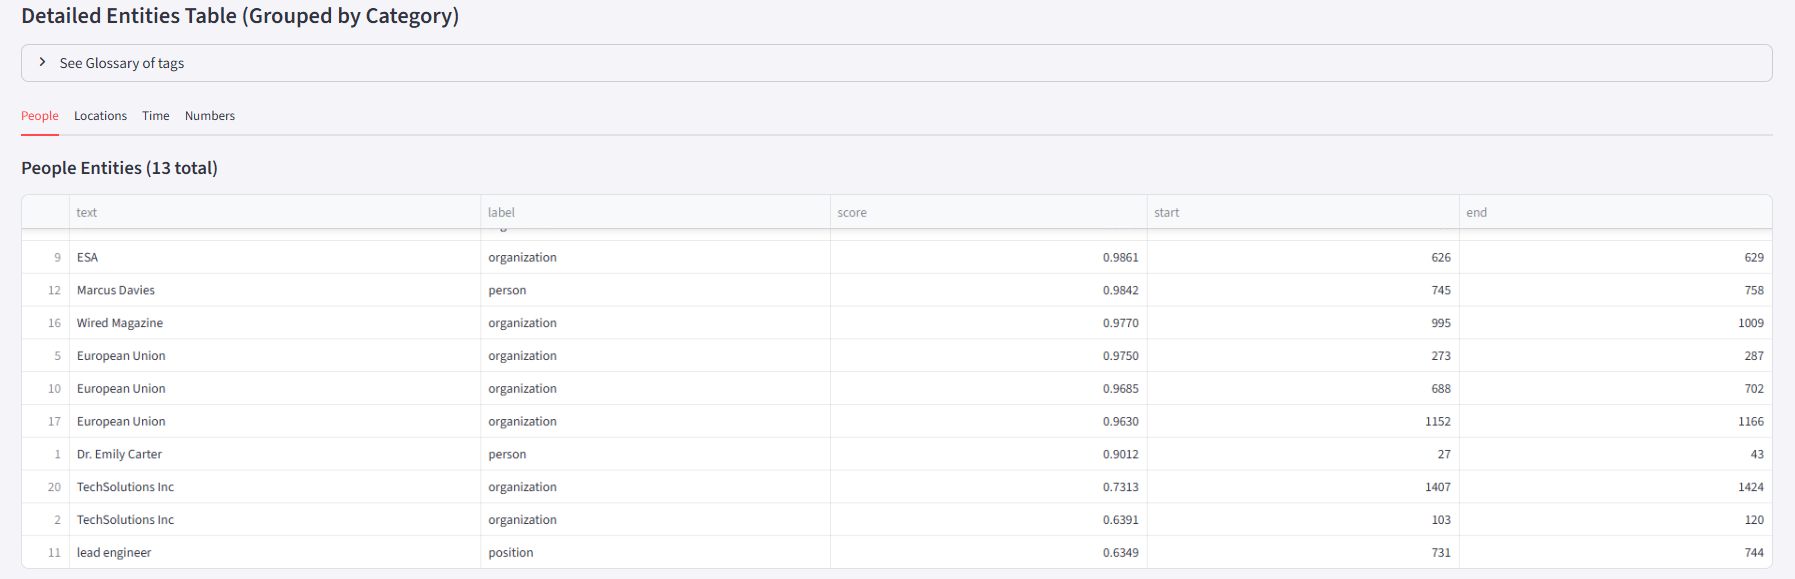
Task: Select the Dr. Emily Carter cell
Action: point(275,454)
